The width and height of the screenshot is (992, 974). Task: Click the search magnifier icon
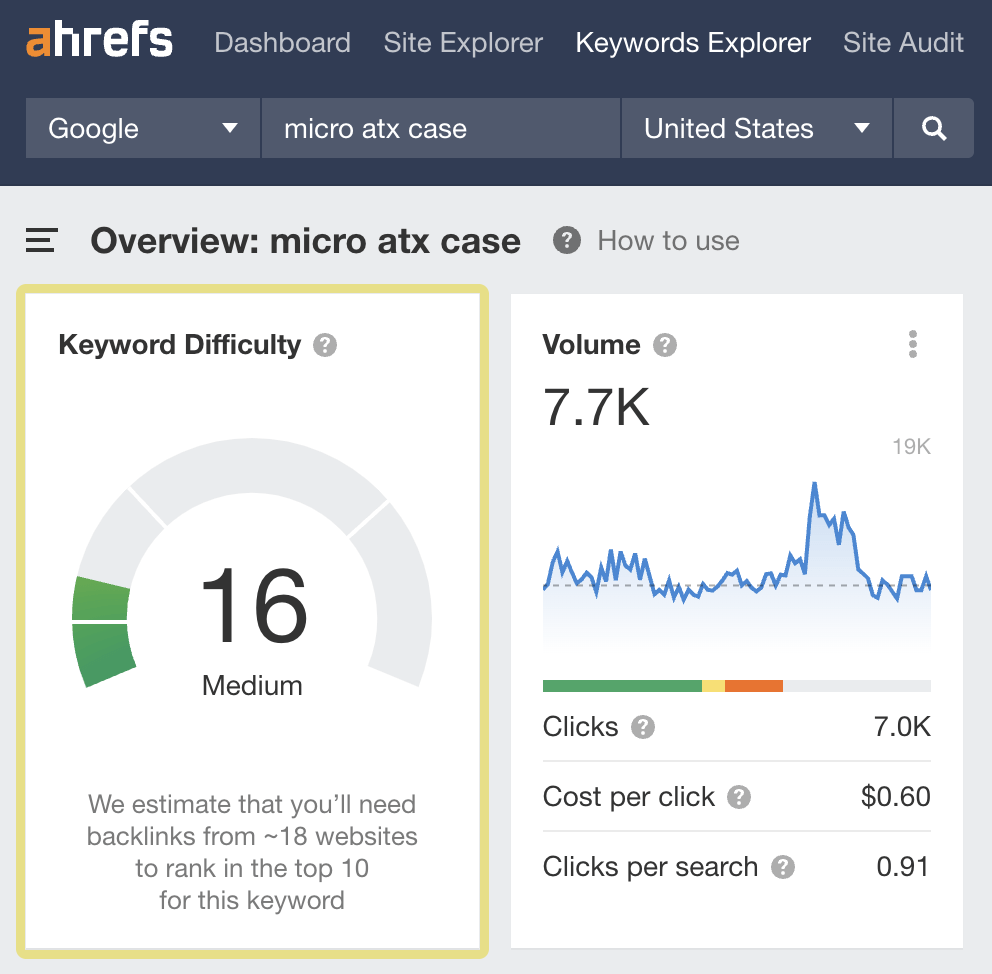(933, 128)
